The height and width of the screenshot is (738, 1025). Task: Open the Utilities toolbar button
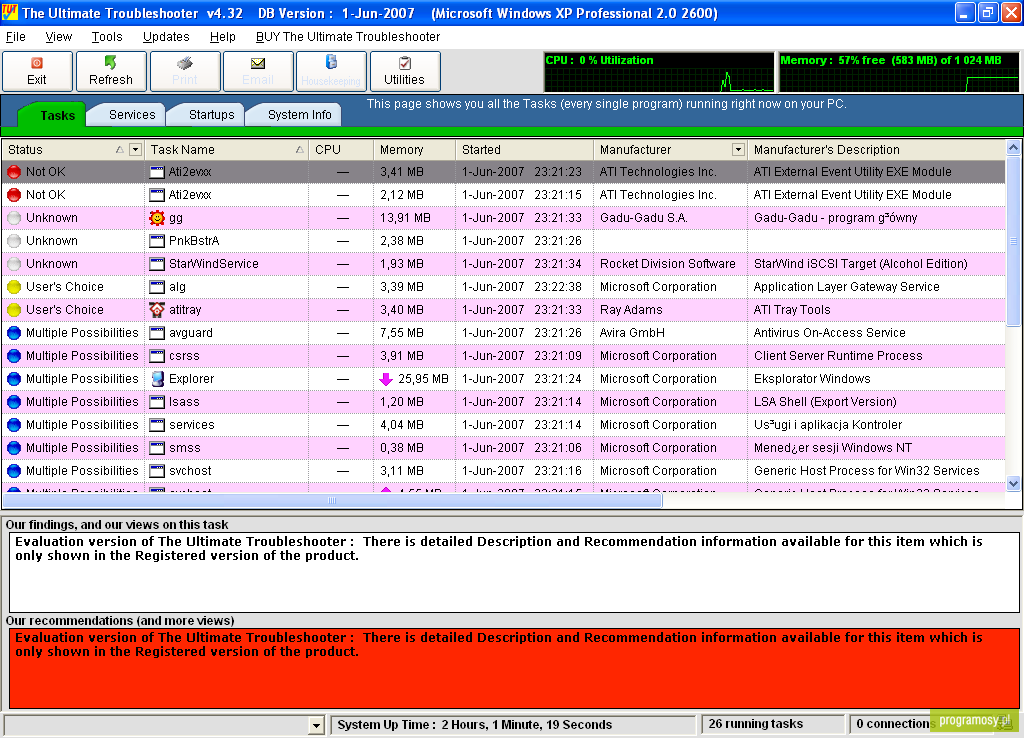point(405,71)
